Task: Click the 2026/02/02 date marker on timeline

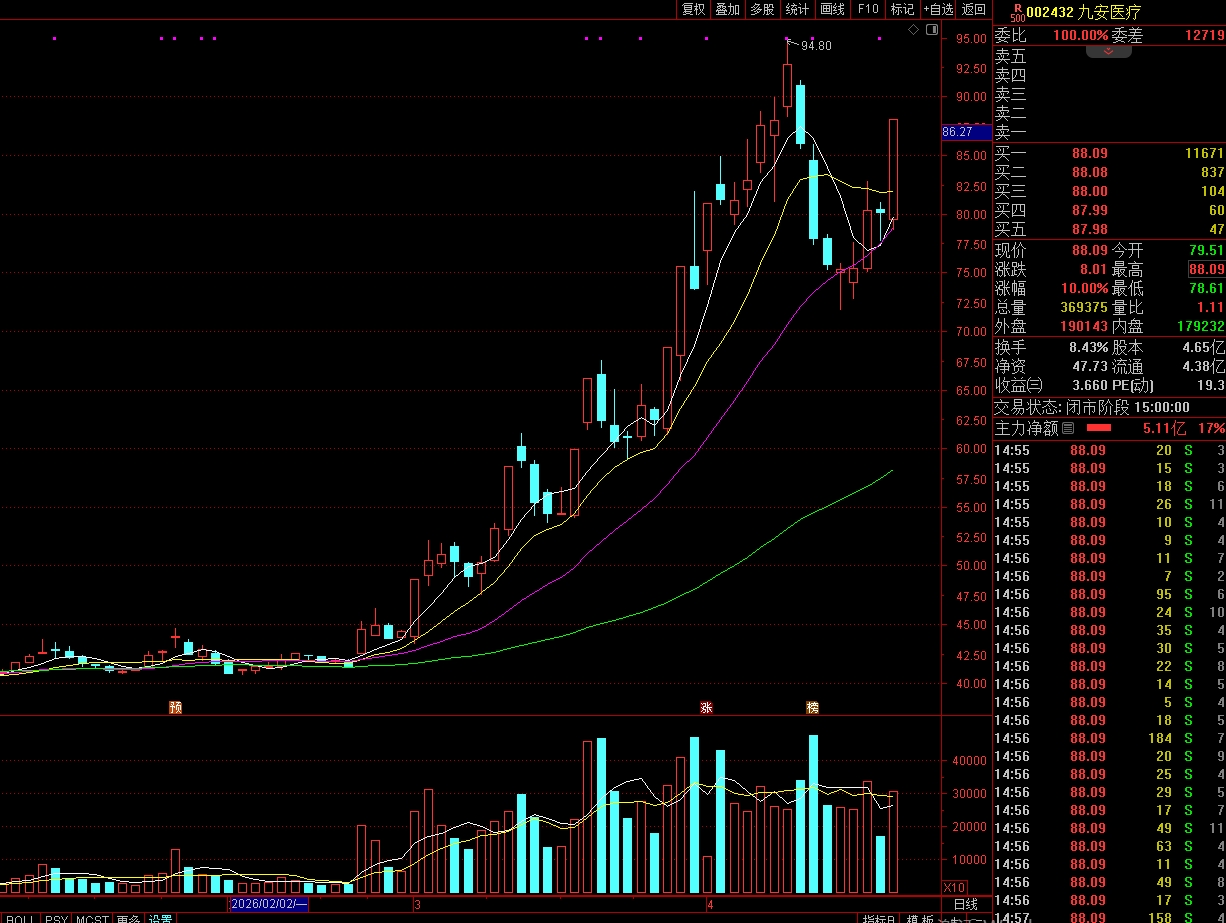Action: 269,904
